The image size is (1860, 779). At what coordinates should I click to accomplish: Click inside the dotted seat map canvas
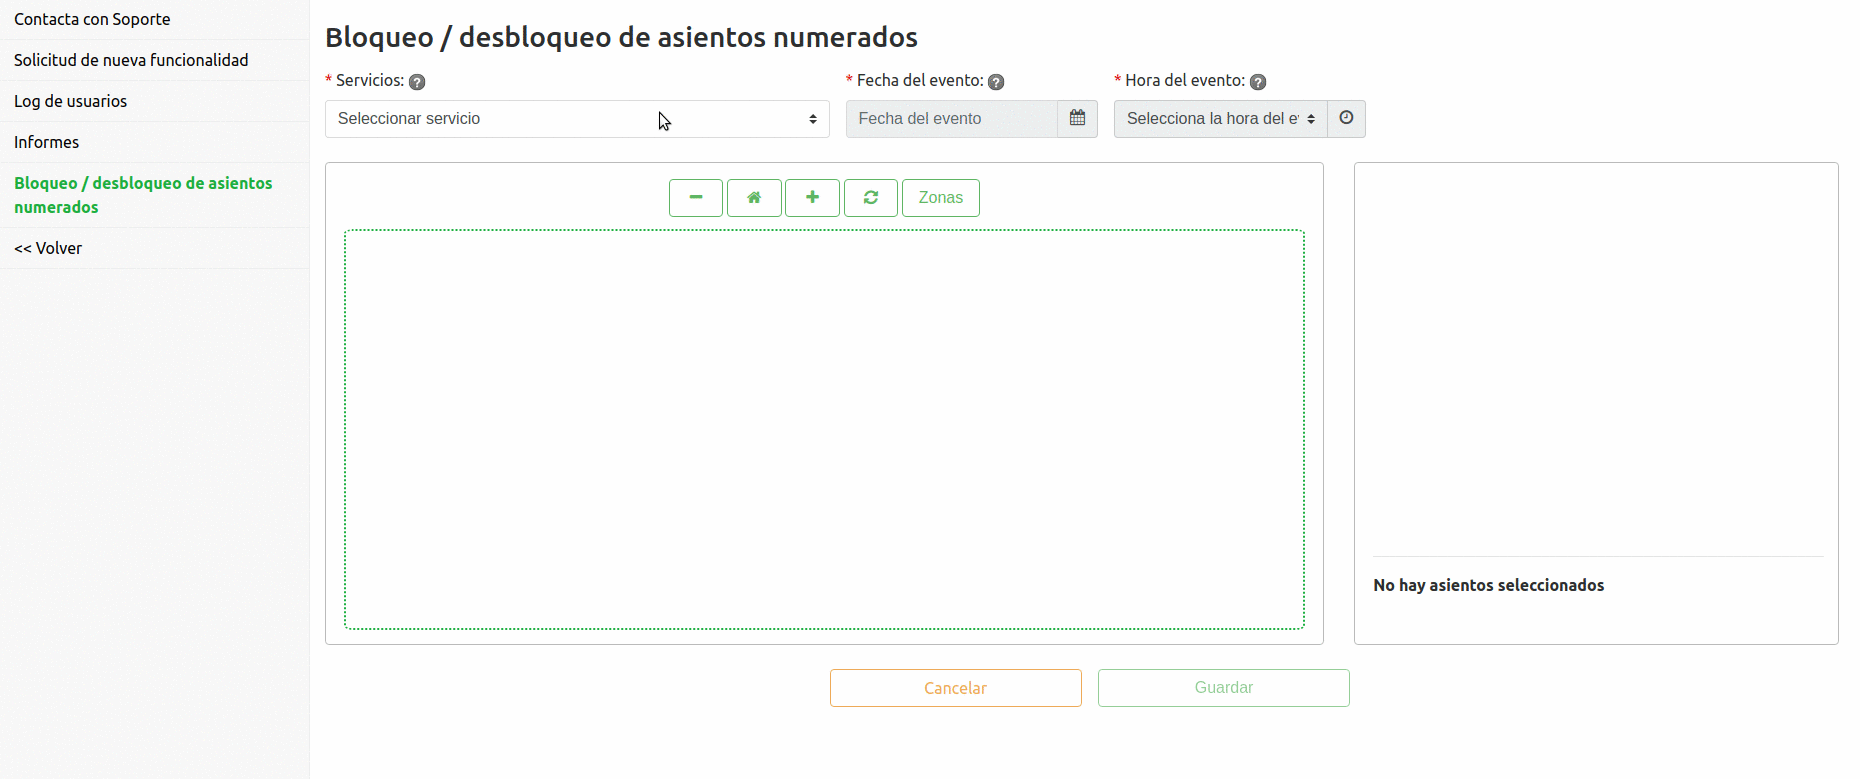pos(824,430)
